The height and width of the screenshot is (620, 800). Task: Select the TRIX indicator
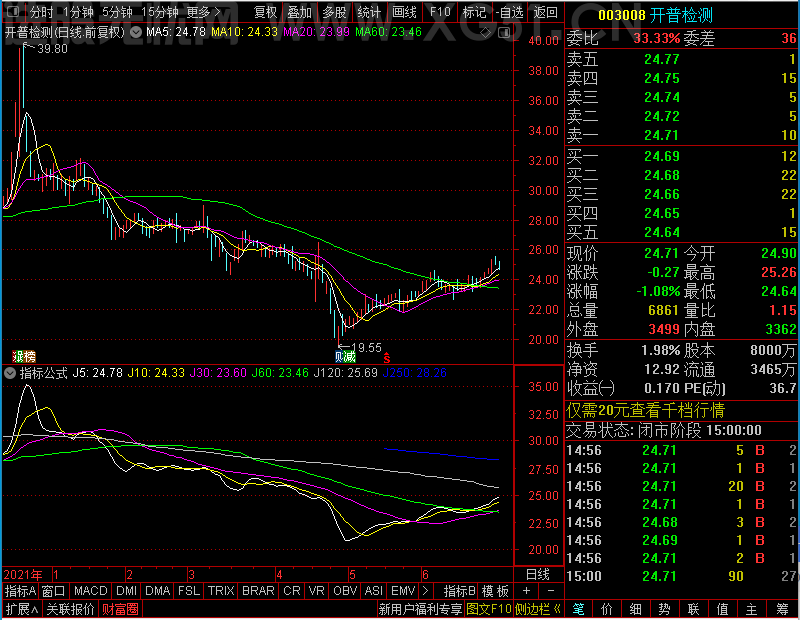221,591
